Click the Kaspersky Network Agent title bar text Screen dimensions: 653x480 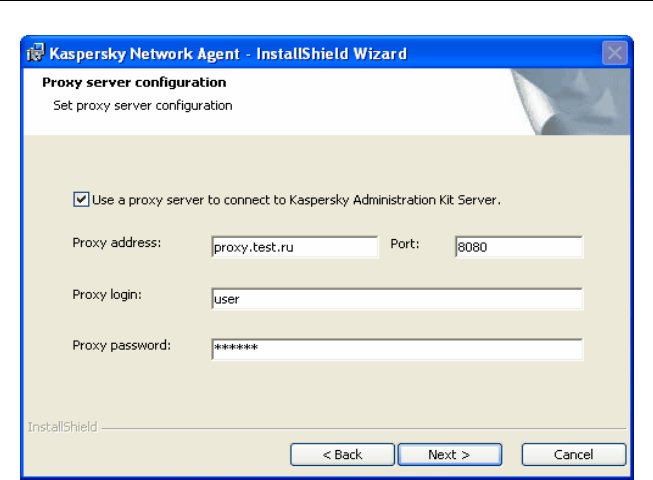pos(228,53)
